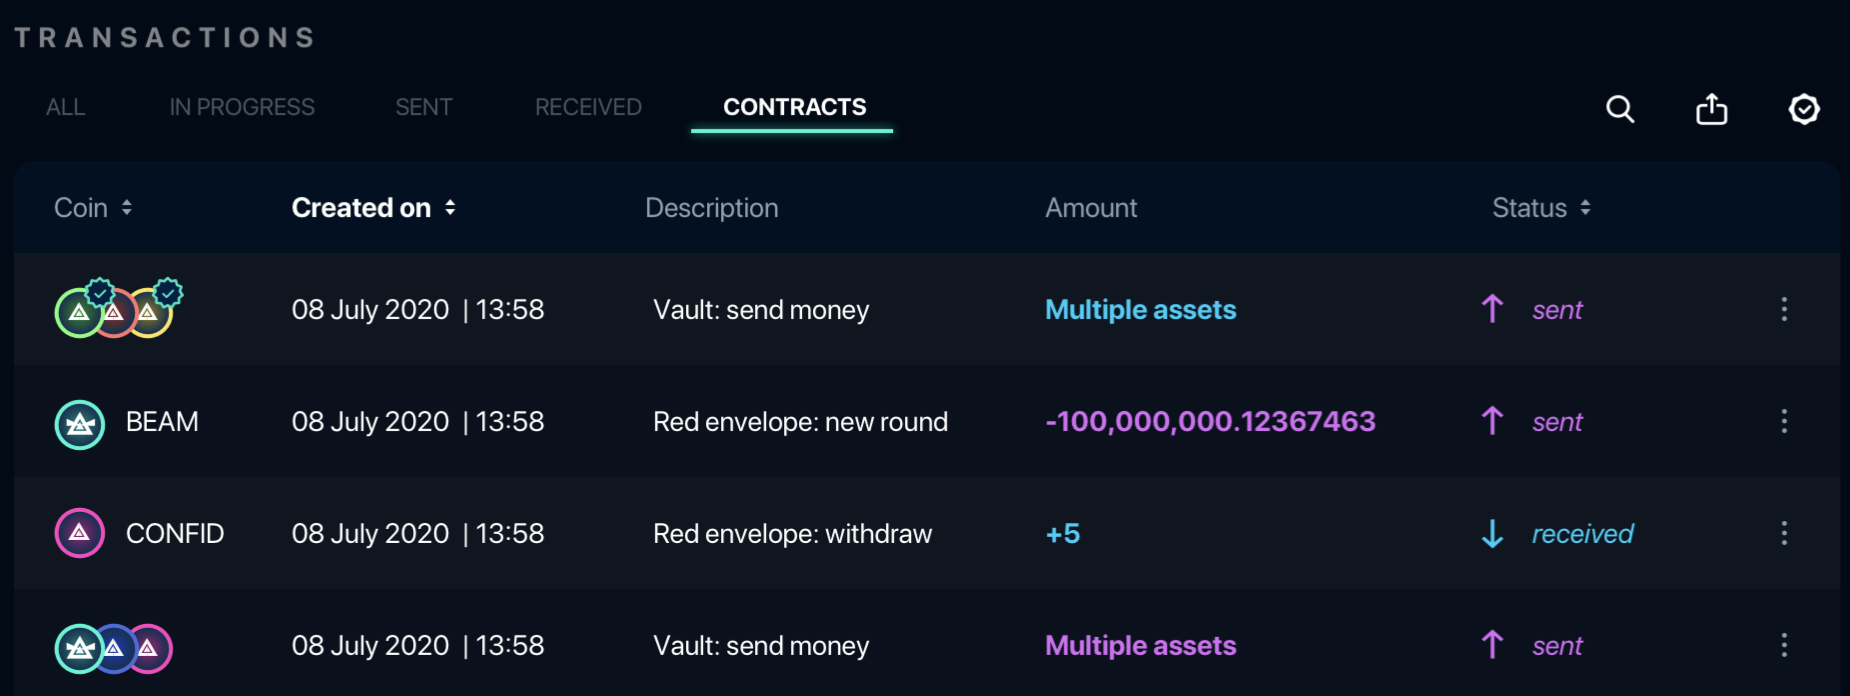Open actions menu for CONFID withdraw row
Viewport: 1850px width, 696px height.
[1785, 534]
